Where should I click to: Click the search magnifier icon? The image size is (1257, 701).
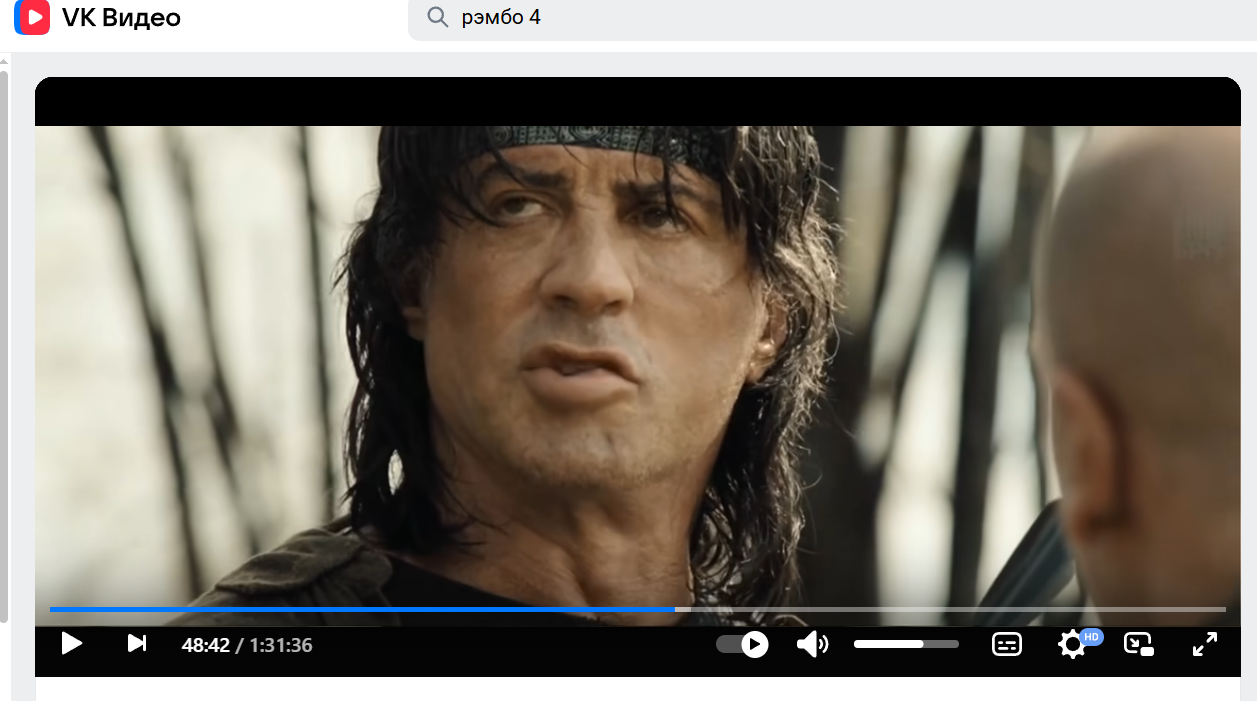coord(437,17)
